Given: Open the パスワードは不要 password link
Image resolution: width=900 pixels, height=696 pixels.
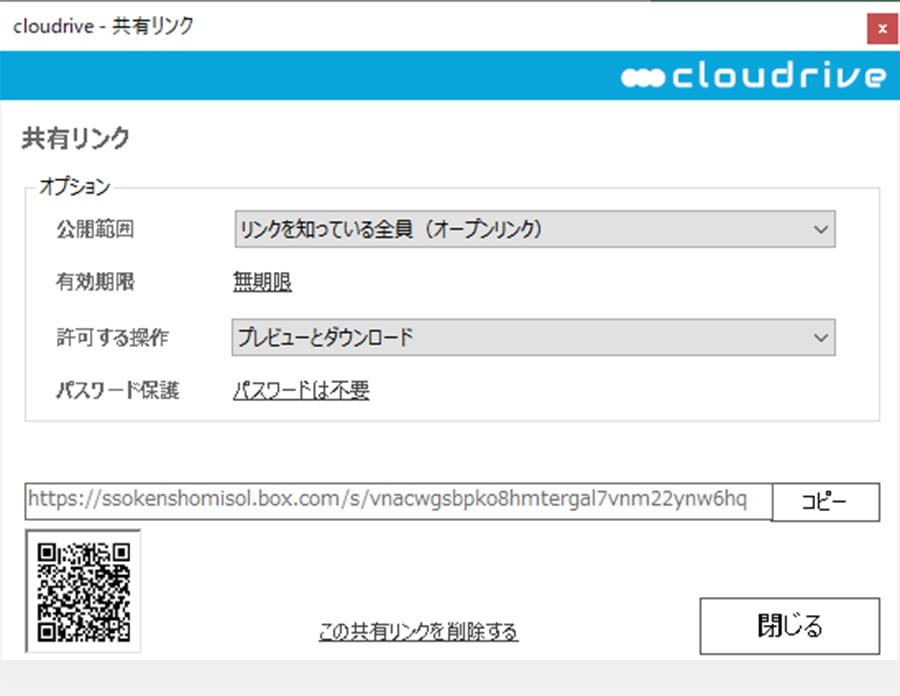Looking at the screenshot, I should [x=301, y=390].
